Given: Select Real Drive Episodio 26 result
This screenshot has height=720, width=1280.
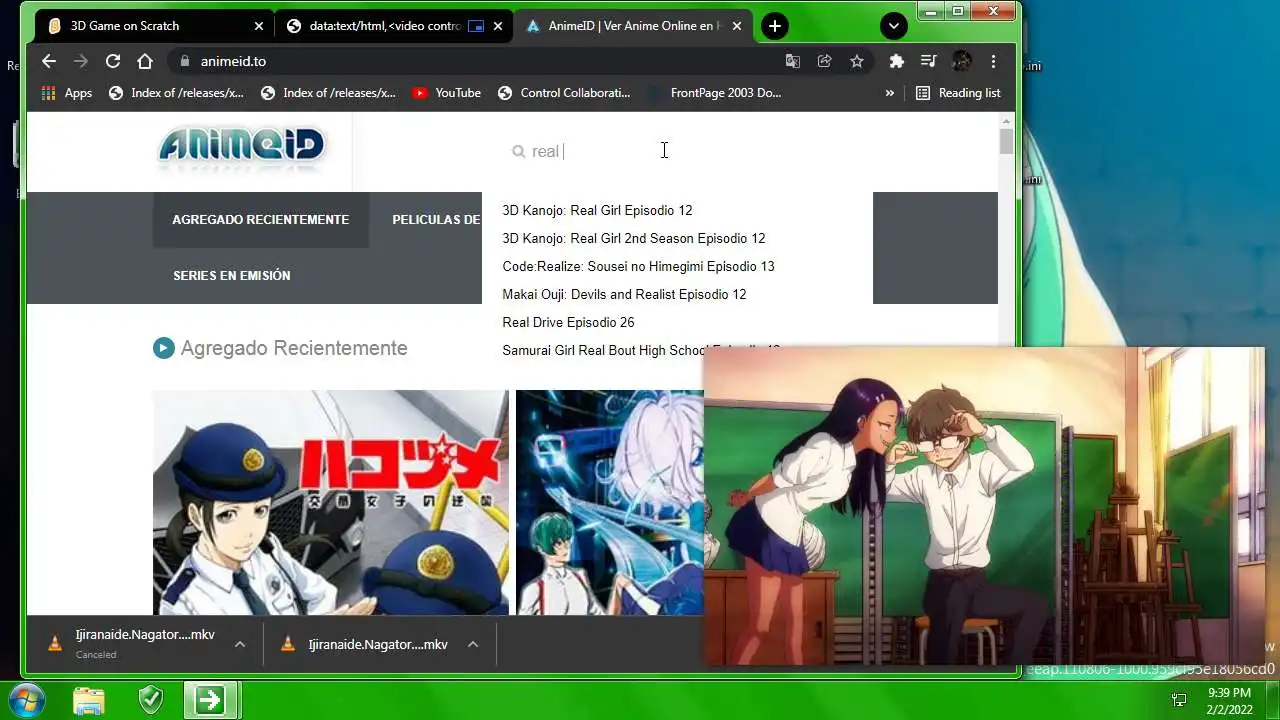Looking at the screenshot, I should click(x=568, y=322).
